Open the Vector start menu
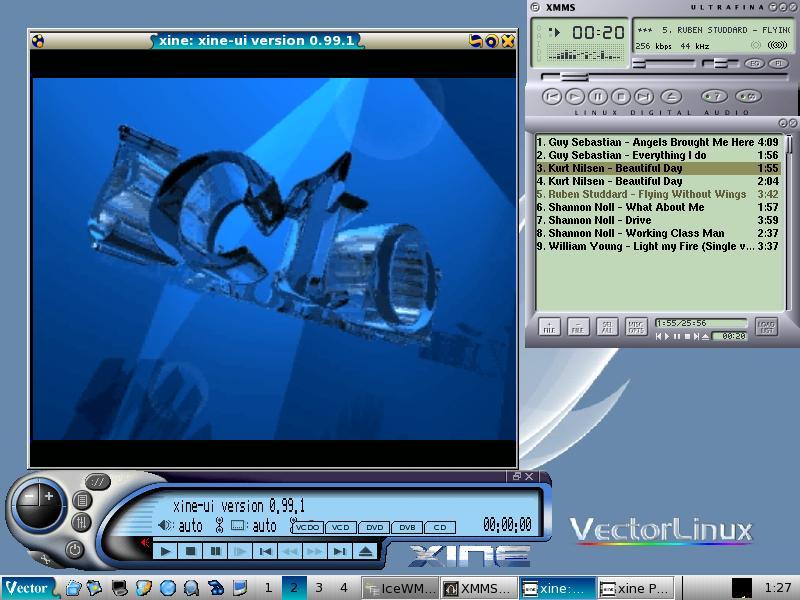 coord(28,588)
